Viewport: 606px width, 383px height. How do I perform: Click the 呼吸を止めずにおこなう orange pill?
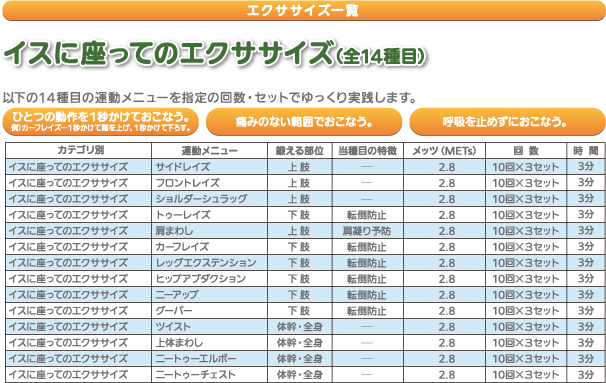tap(507, 122)
